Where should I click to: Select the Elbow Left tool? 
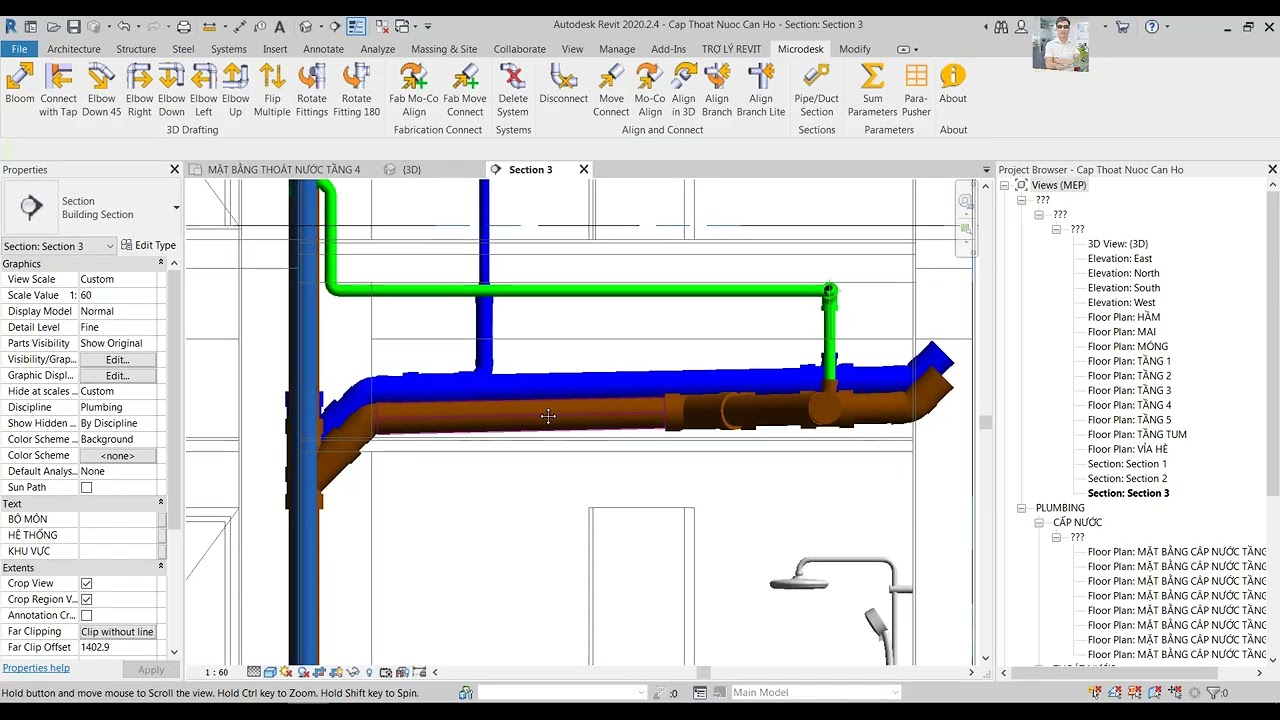(x=203, y=90)
